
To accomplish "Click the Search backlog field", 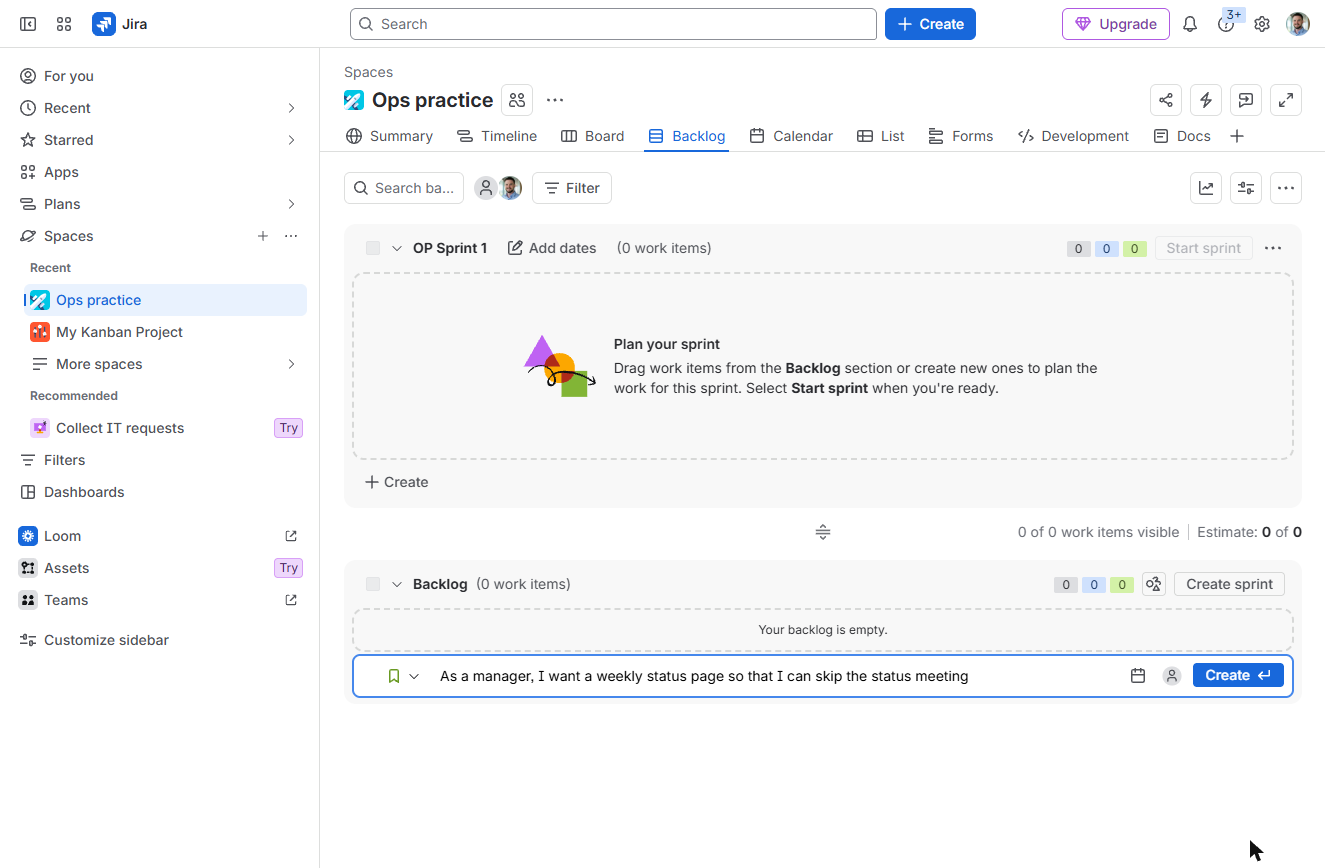I will click(x=404, y=188).
